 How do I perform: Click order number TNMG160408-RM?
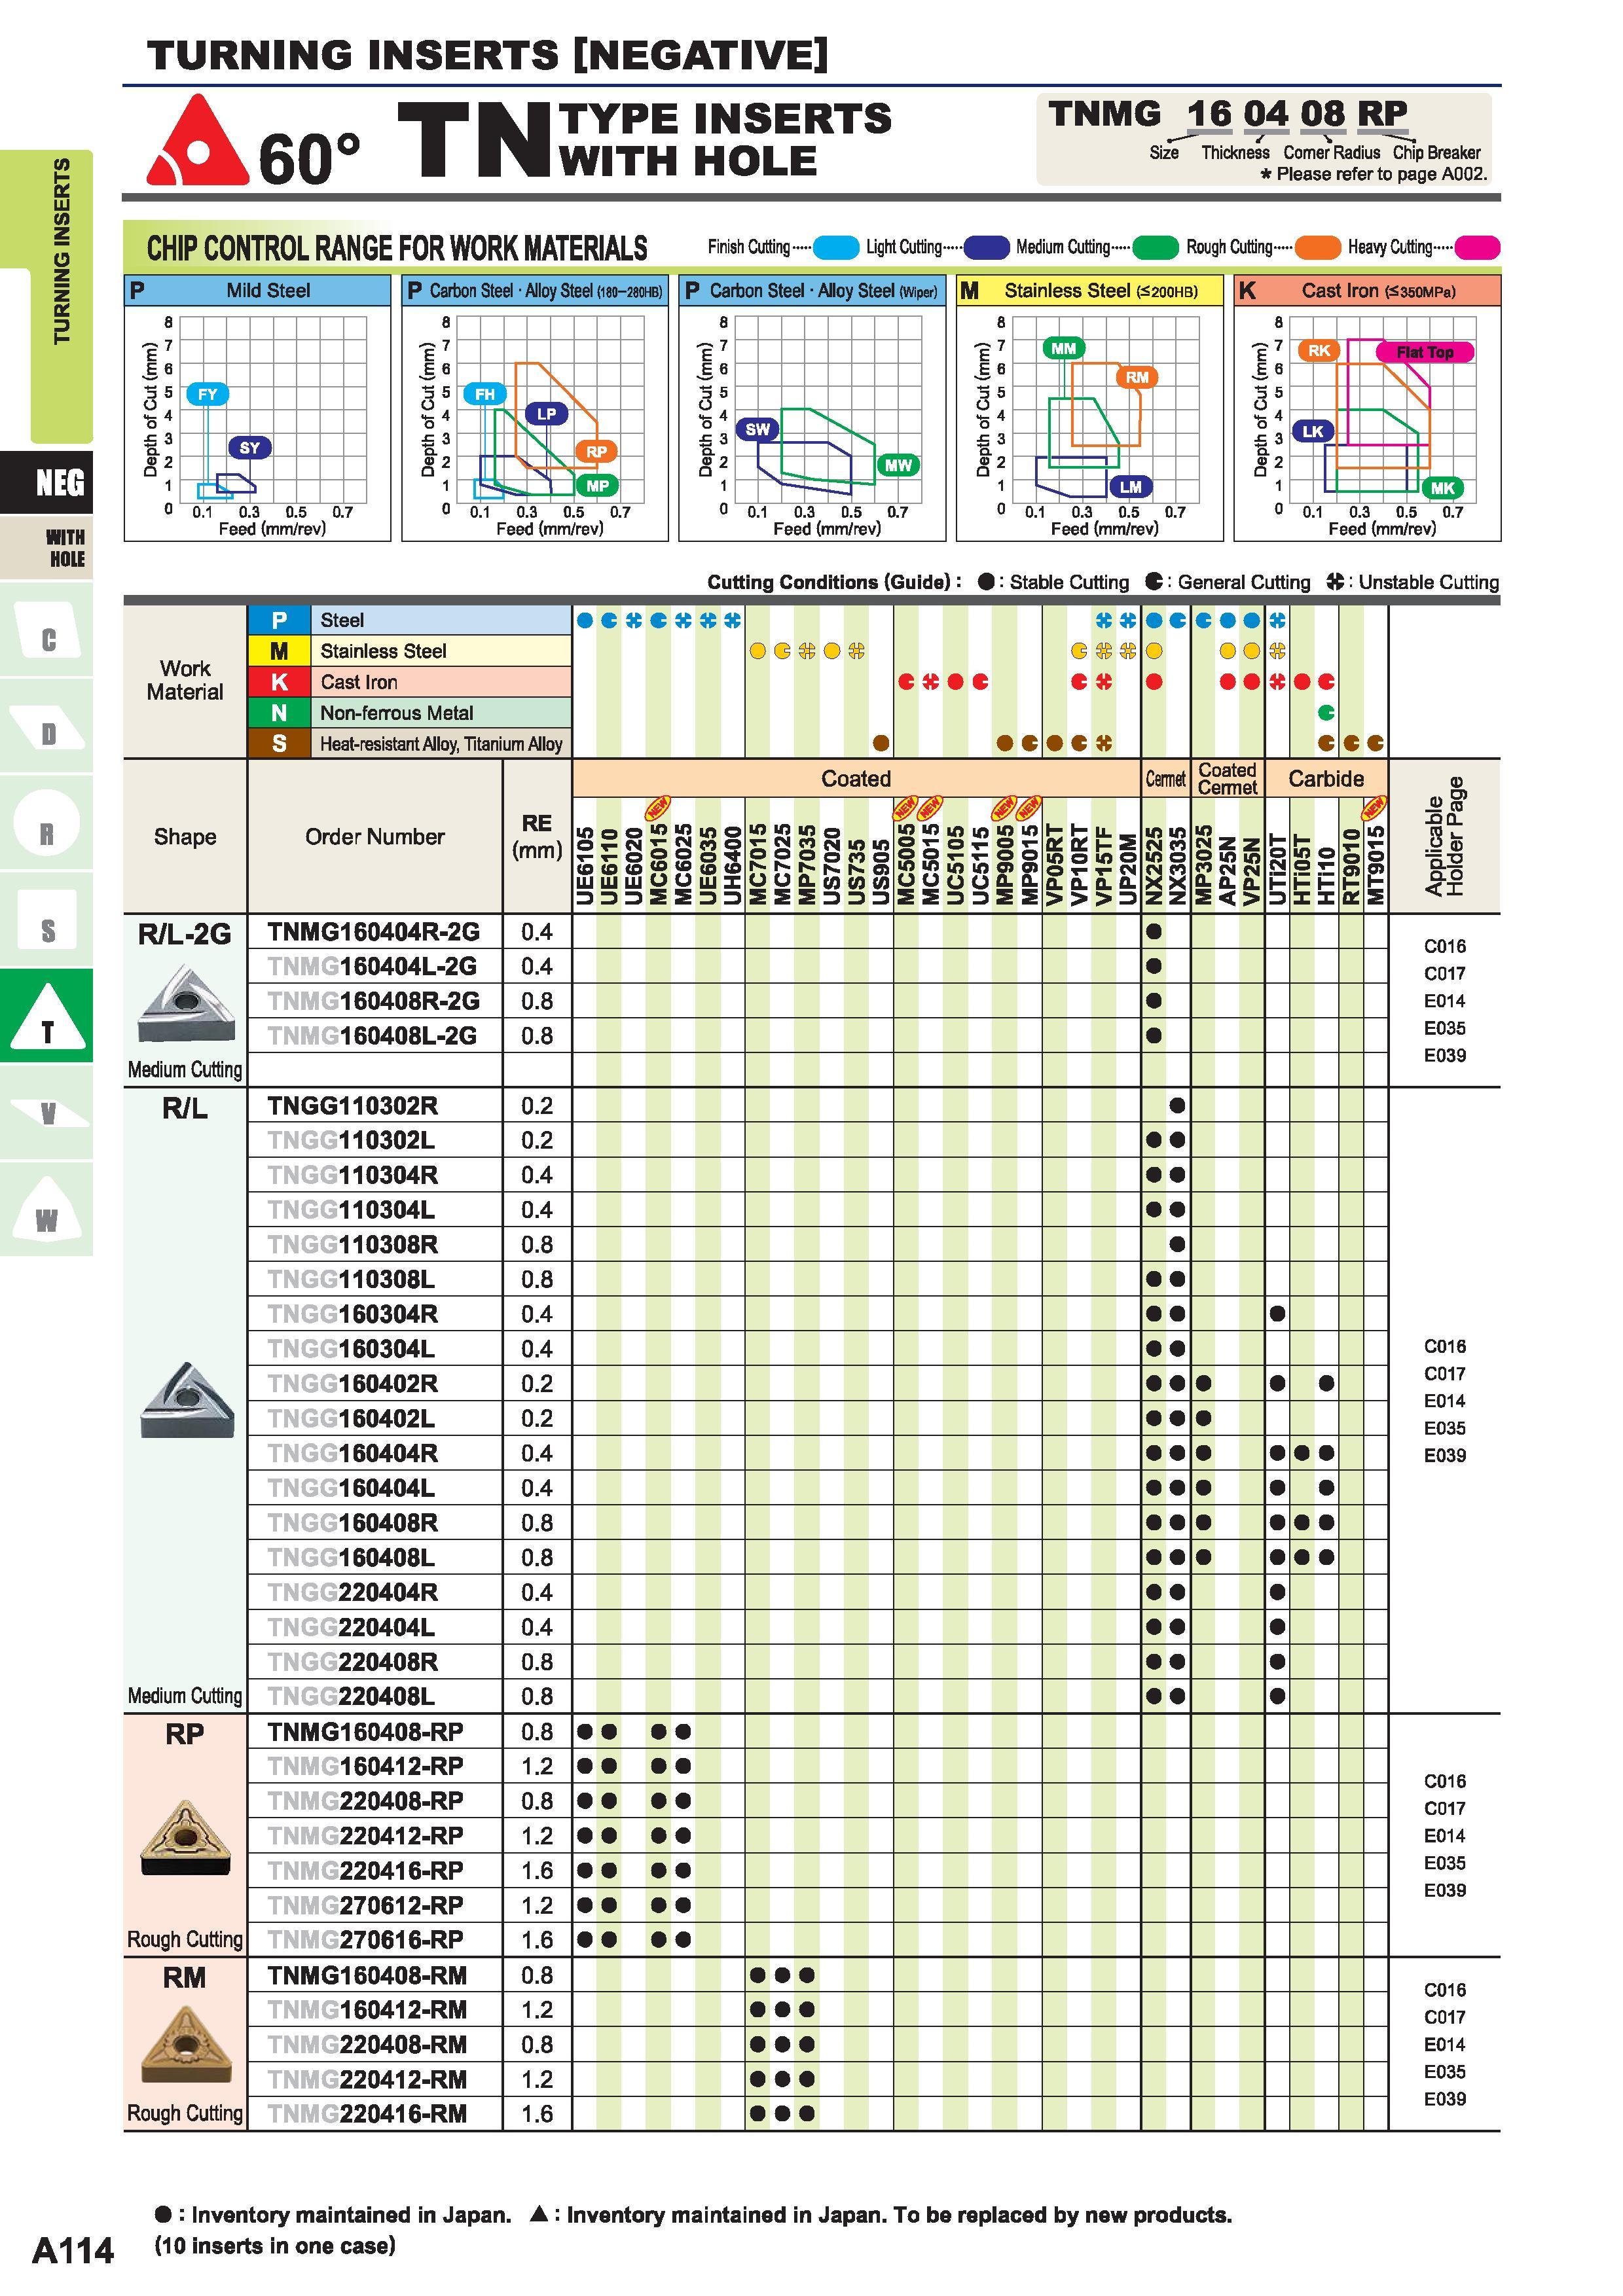(367, 1976)
